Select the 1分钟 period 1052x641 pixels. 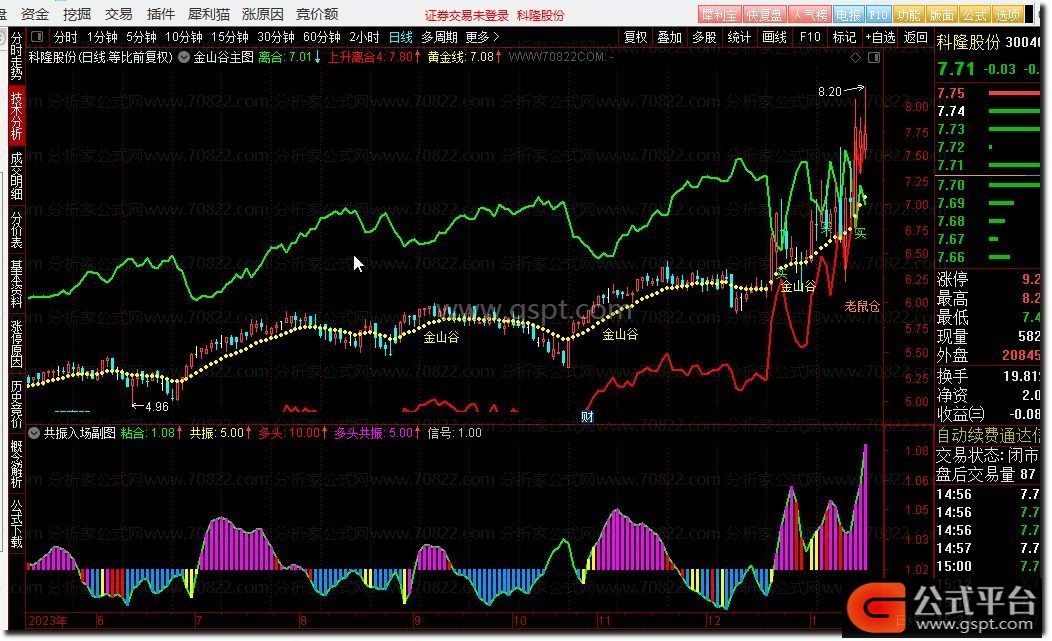102,37
